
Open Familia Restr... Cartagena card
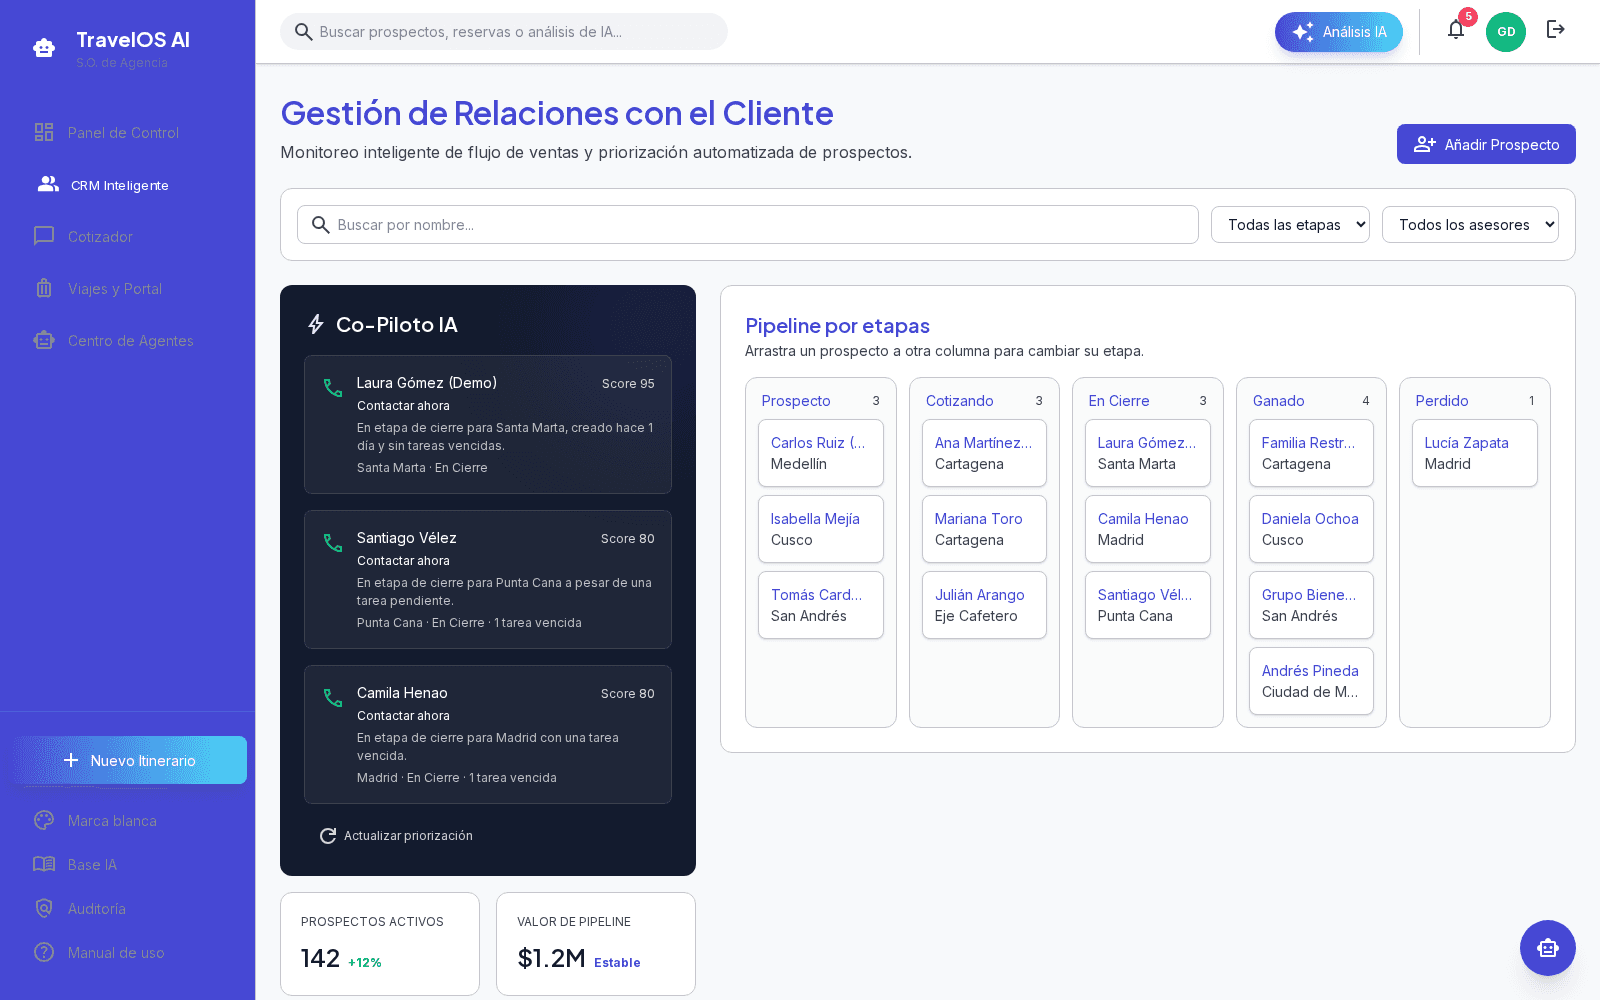(1311, 453)
